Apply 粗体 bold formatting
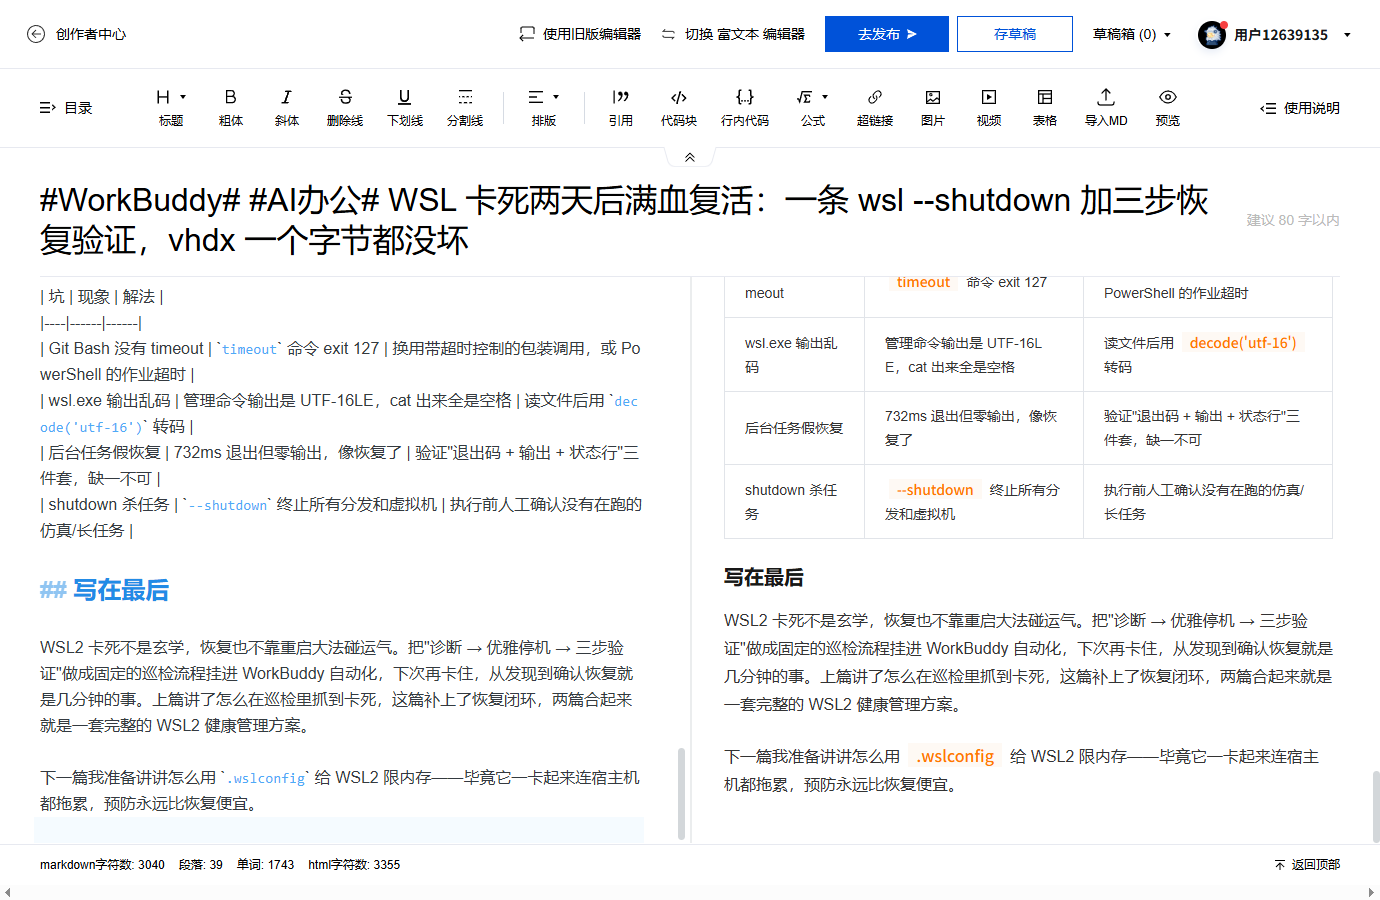This screenshot has height=900, width=1380. (x=231, y=107)
